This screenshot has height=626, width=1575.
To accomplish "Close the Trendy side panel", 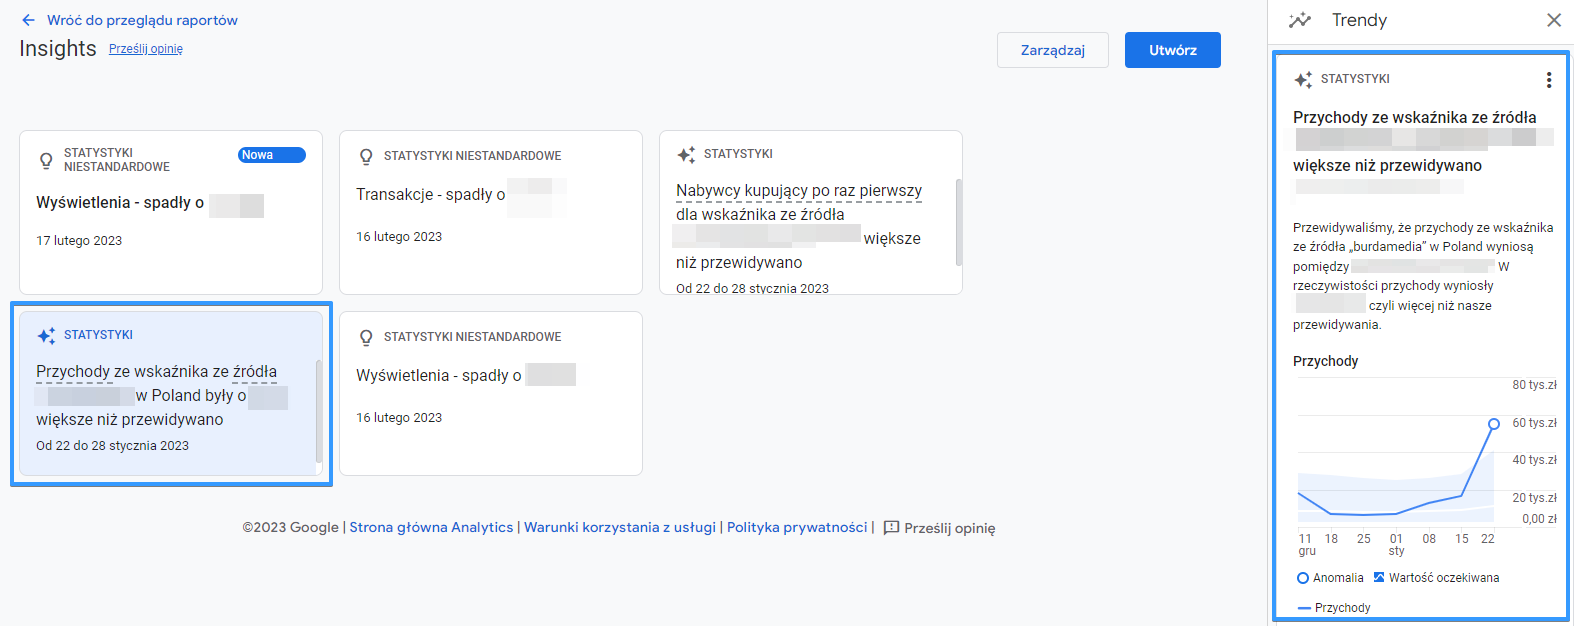I will (x=1553, y=20).
